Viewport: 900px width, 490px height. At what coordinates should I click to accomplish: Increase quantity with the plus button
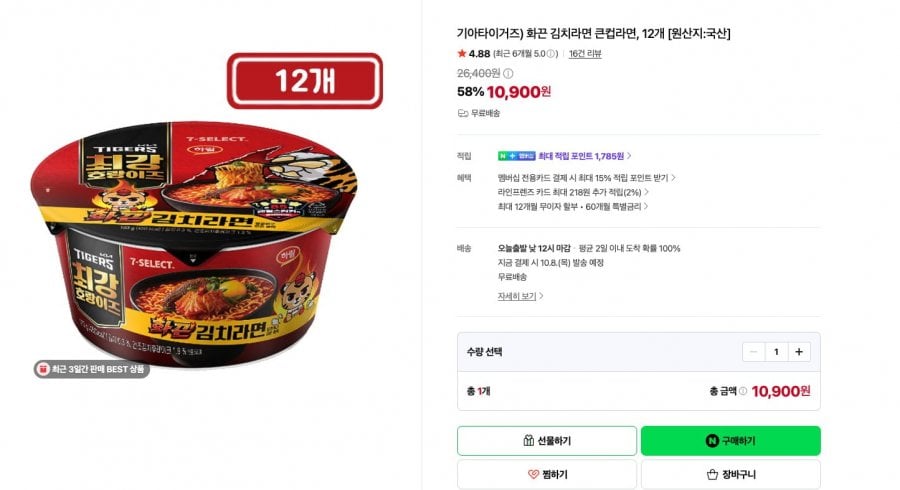point(799,352)
